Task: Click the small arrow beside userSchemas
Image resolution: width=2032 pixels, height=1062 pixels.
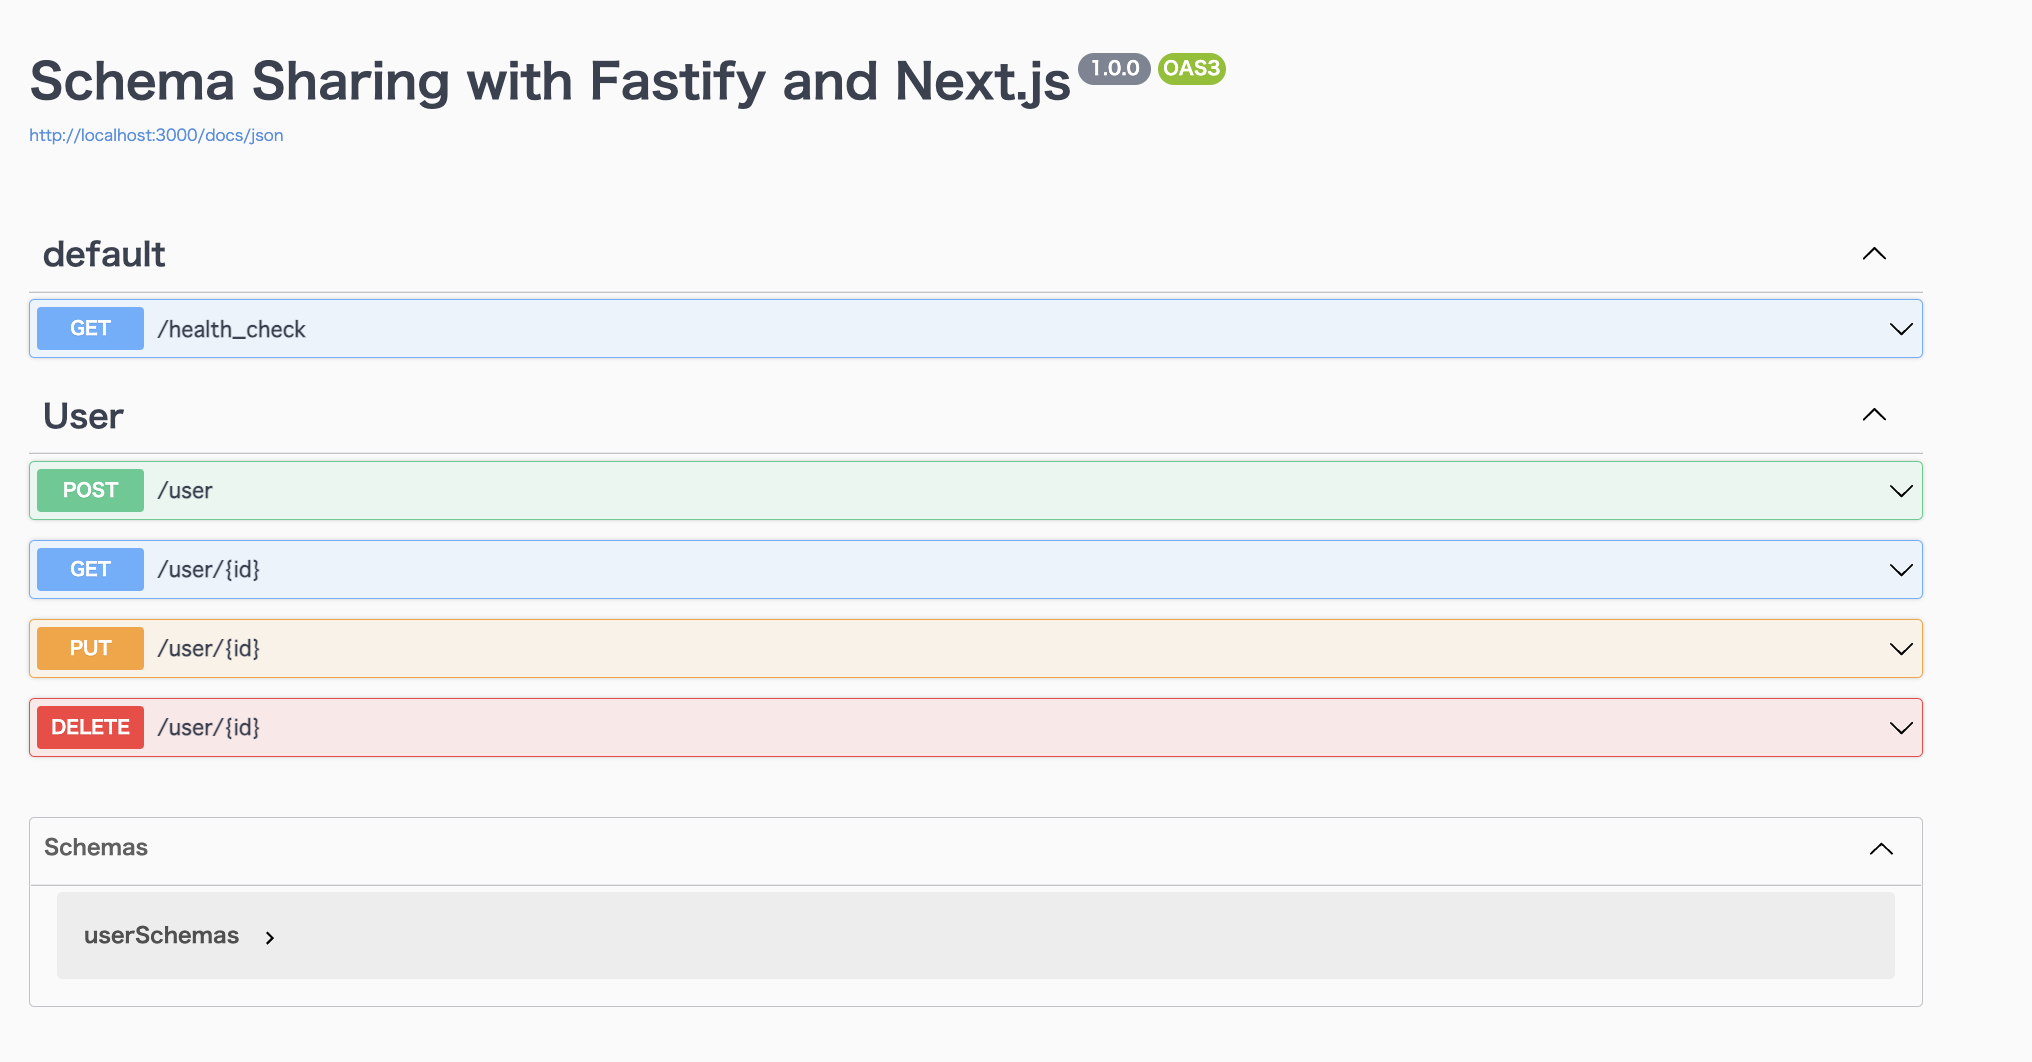Action: 269,938
